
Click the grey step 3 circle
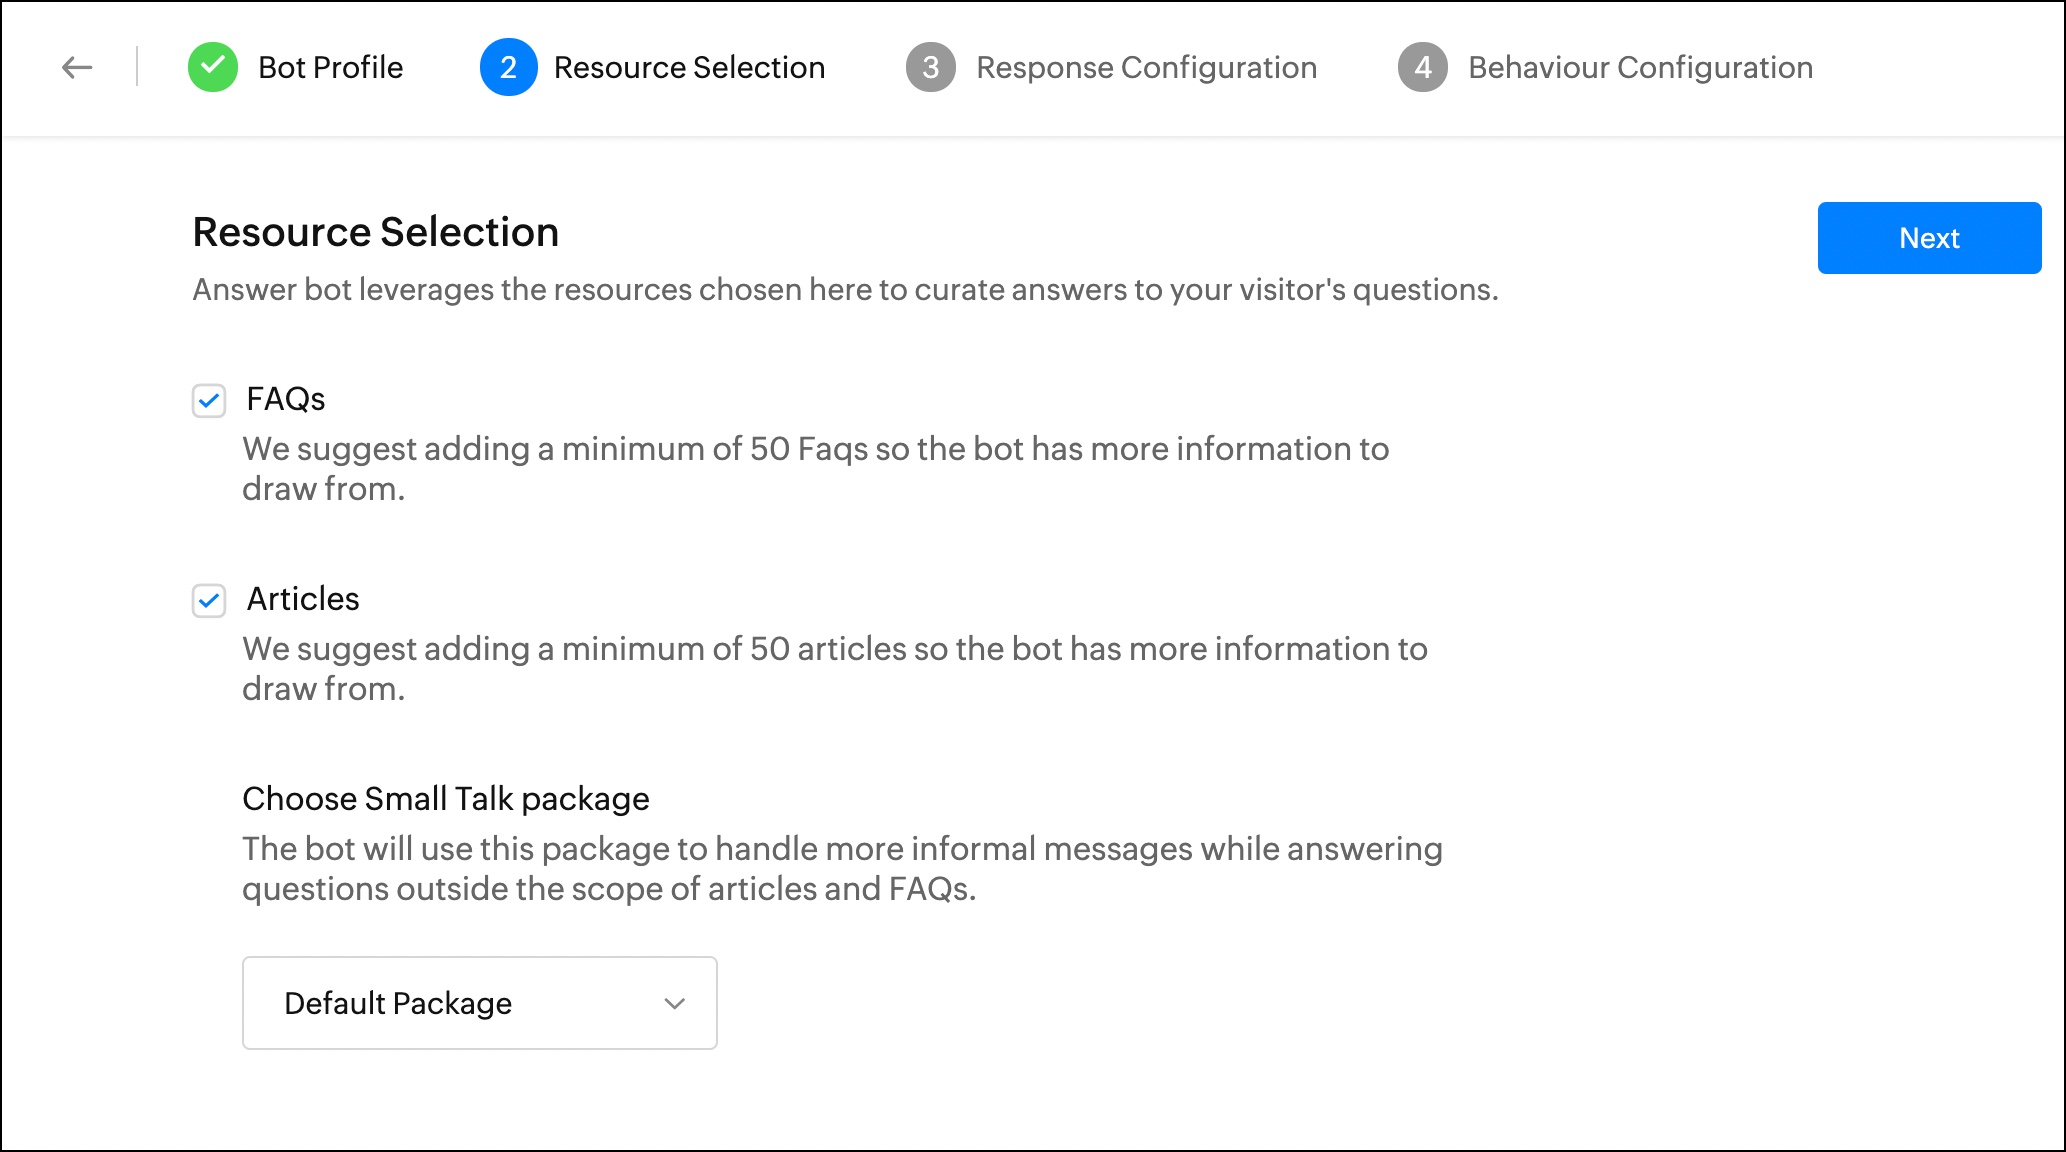(x=930, y=68)
